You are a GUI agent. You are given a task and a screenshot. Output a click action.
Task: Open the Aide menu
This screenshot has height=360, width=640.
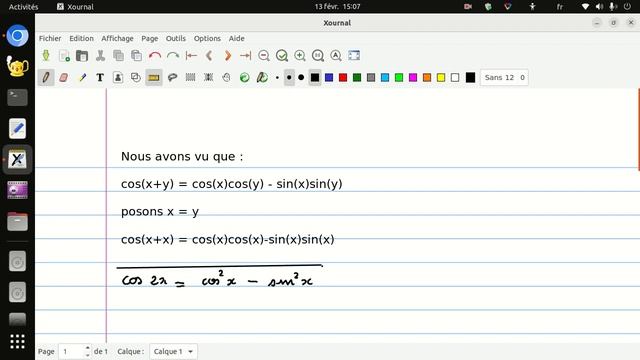point(236,38)
